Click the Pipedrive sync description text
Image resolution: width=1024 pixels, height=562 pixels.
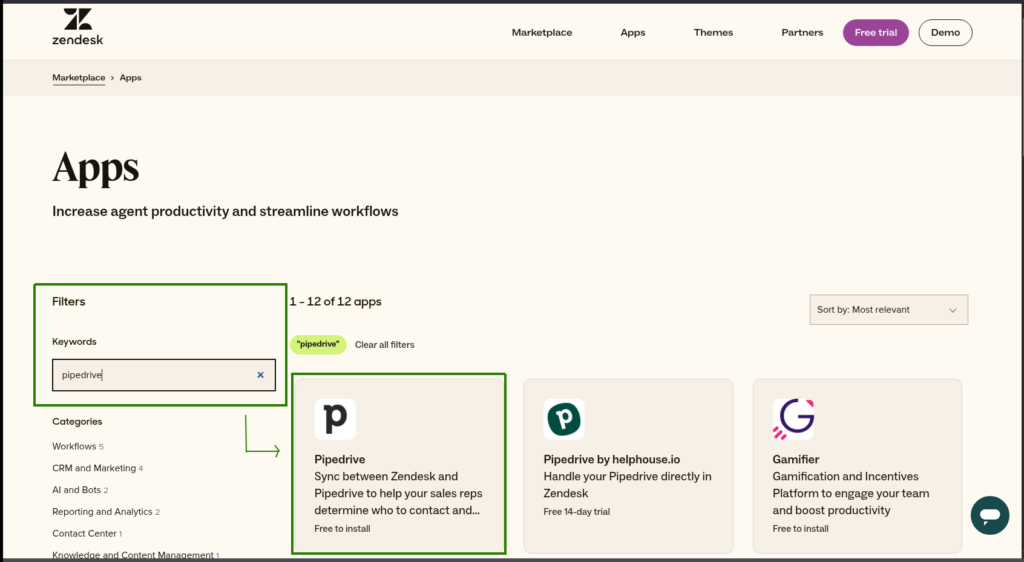(x=398, y=493)
